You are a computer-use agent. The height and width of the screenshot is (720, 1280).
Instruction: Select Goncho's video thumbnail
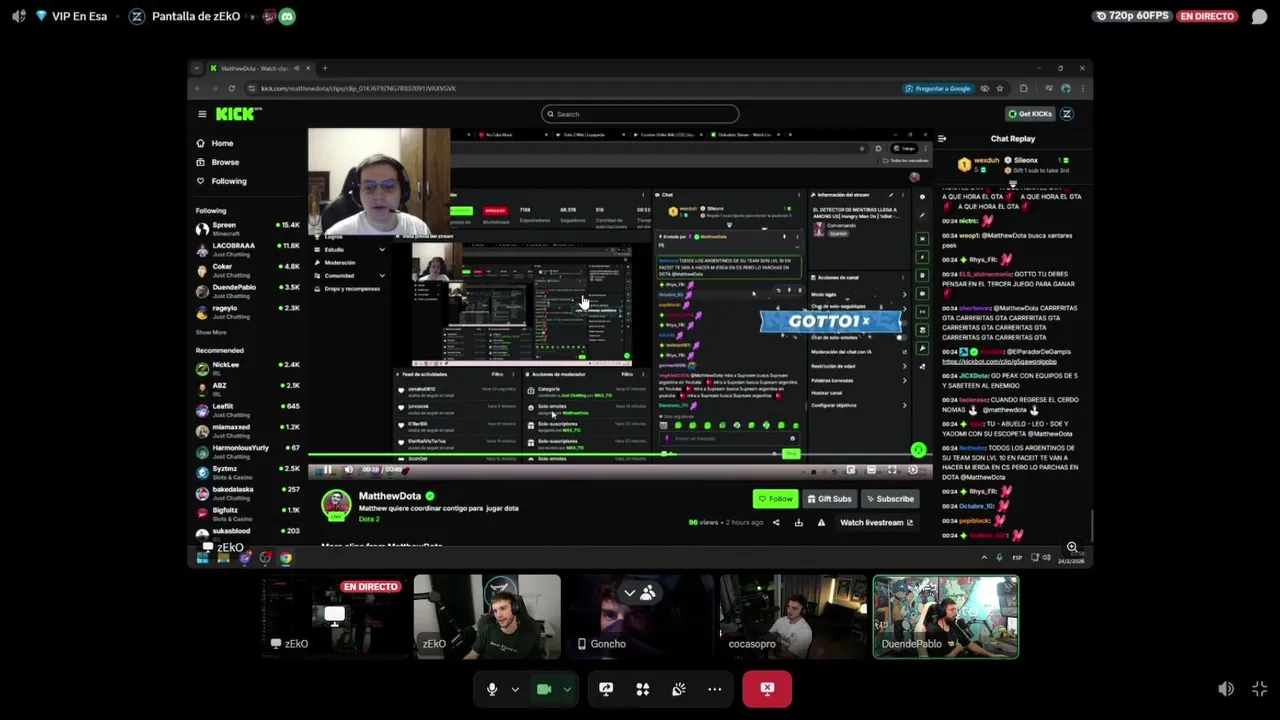640,616
